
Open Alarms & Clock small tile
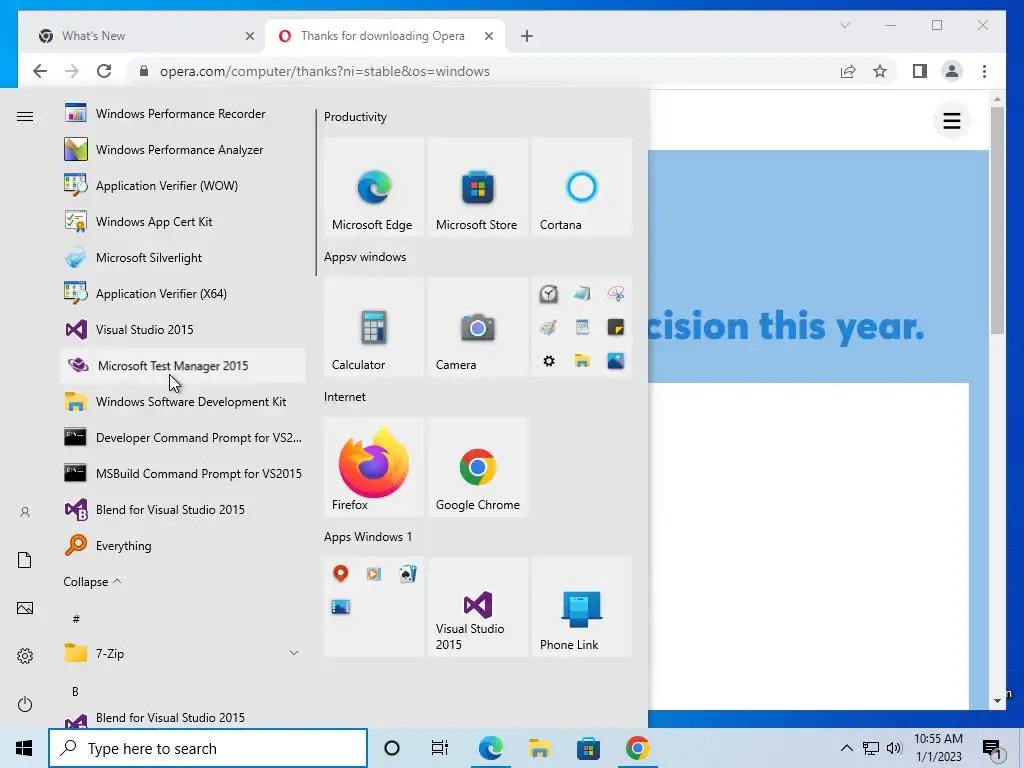pos(549,294)
